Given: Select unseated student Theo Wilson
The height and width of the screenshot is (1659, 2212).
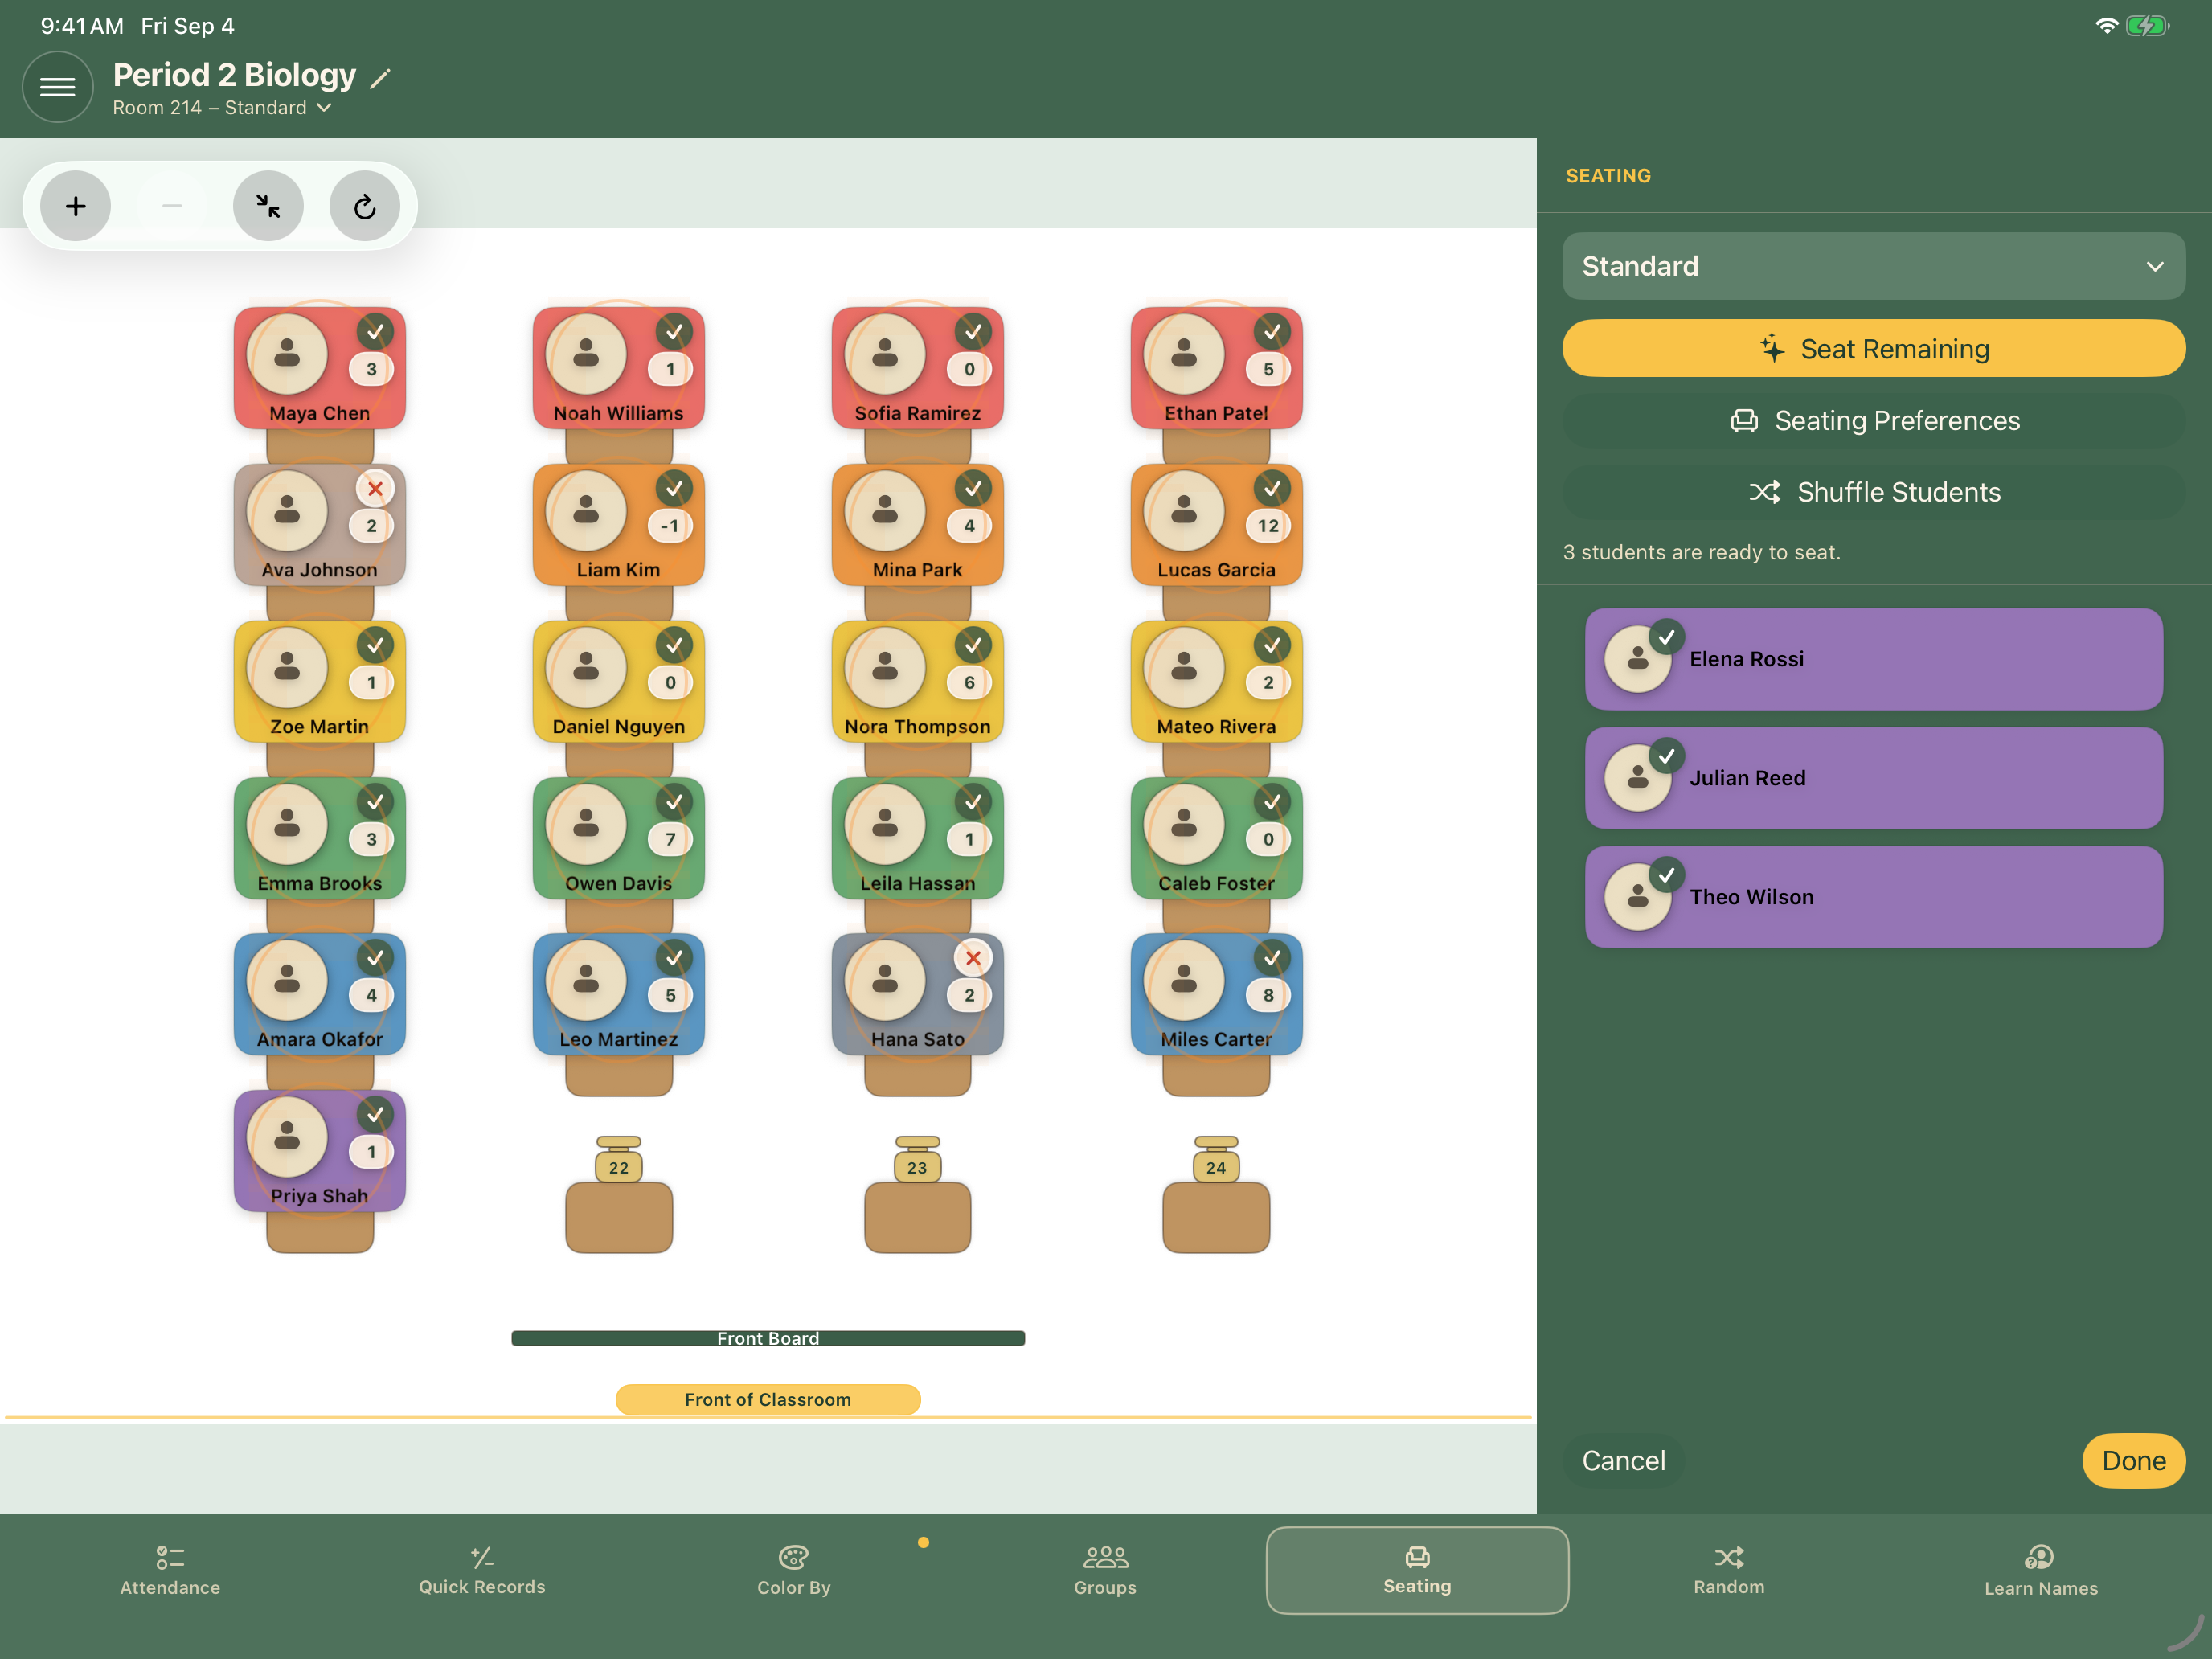Looking at the screenshot, I should point(1873,897).
